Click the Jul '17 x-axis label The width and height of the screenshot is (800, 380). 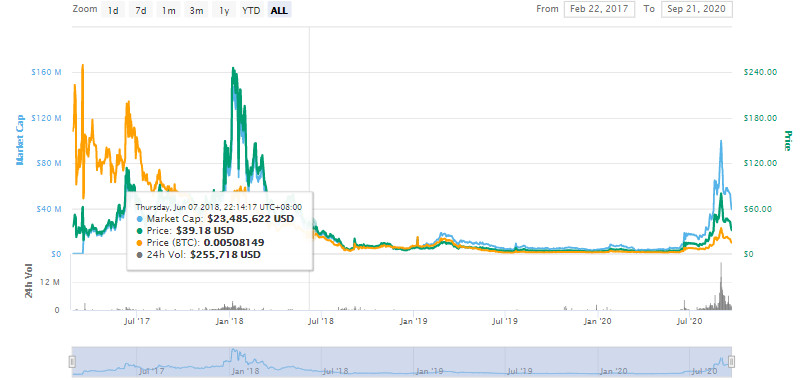[137, 321]
